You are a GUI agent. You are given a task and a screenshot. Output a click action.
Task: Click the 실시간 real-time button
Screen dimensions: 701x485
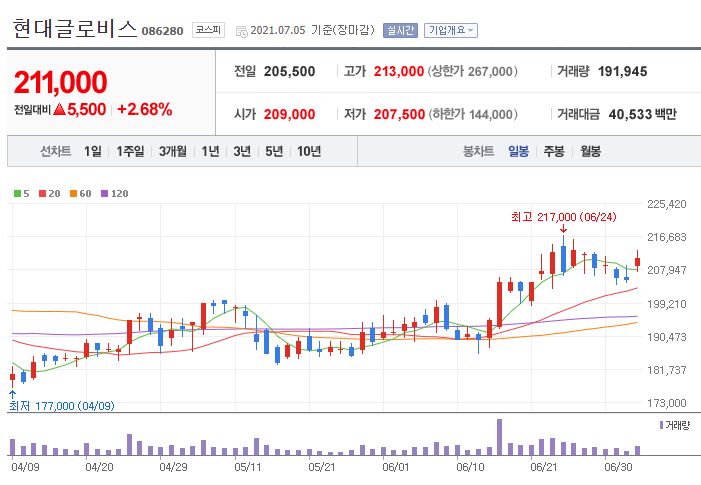tap(400, 30)
